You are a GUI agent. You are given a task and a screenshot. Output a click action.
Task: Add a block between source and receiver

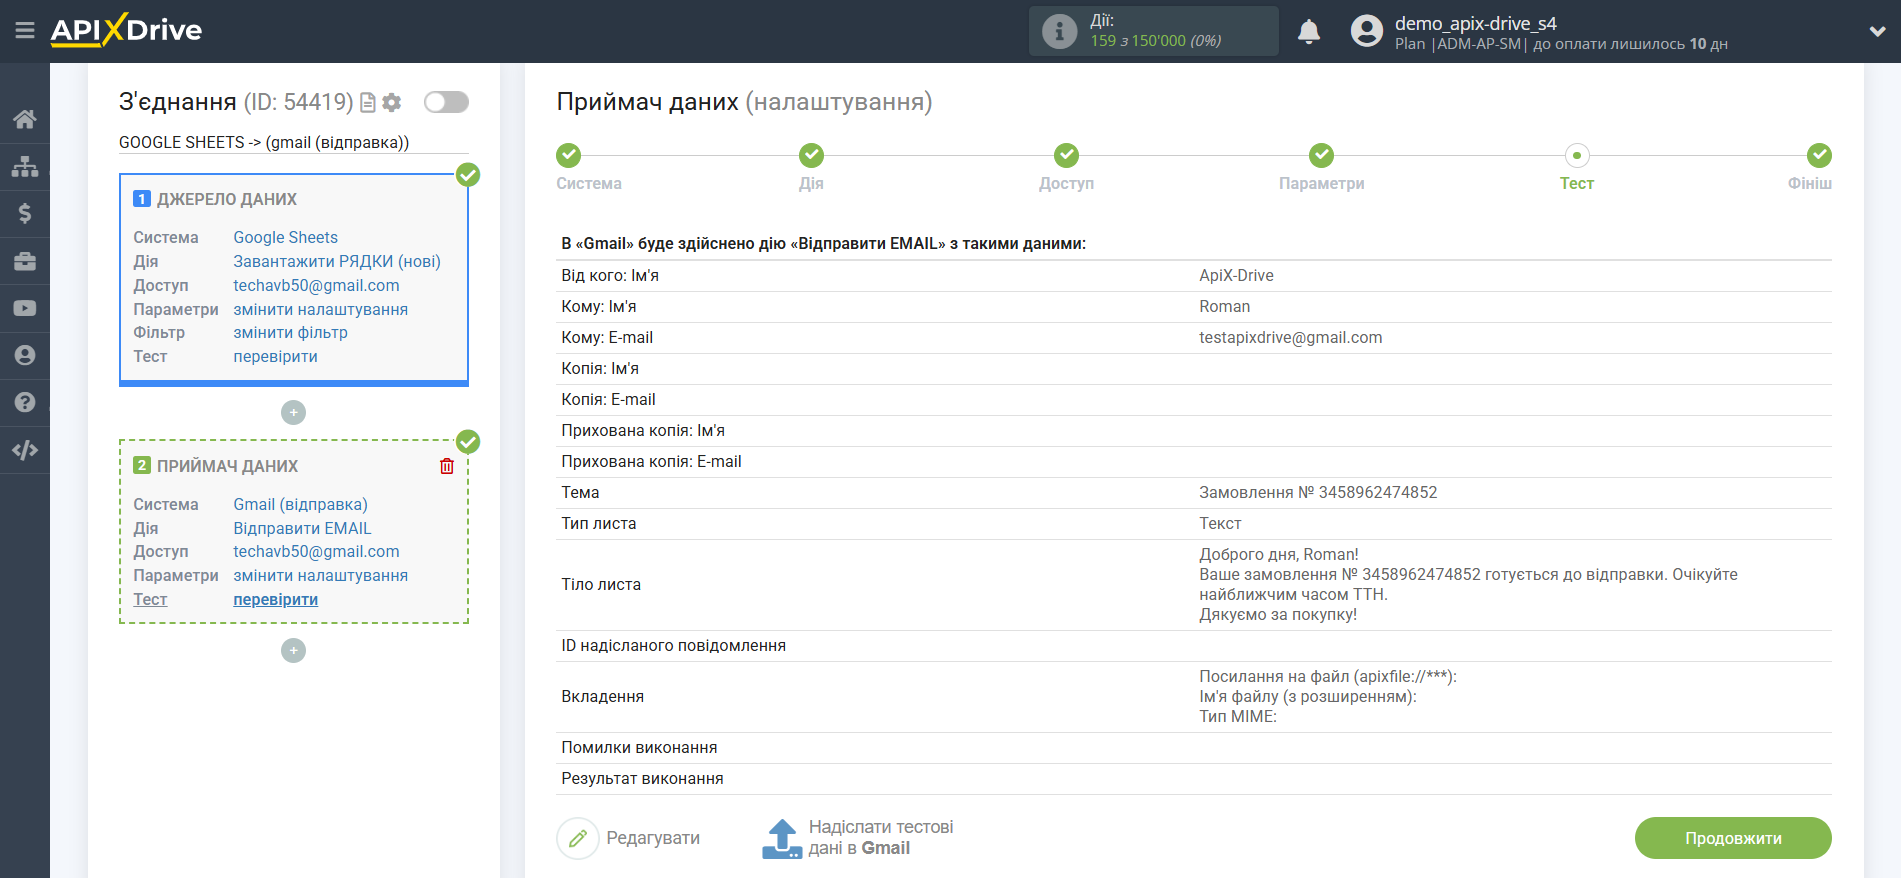tap(293, 412)
